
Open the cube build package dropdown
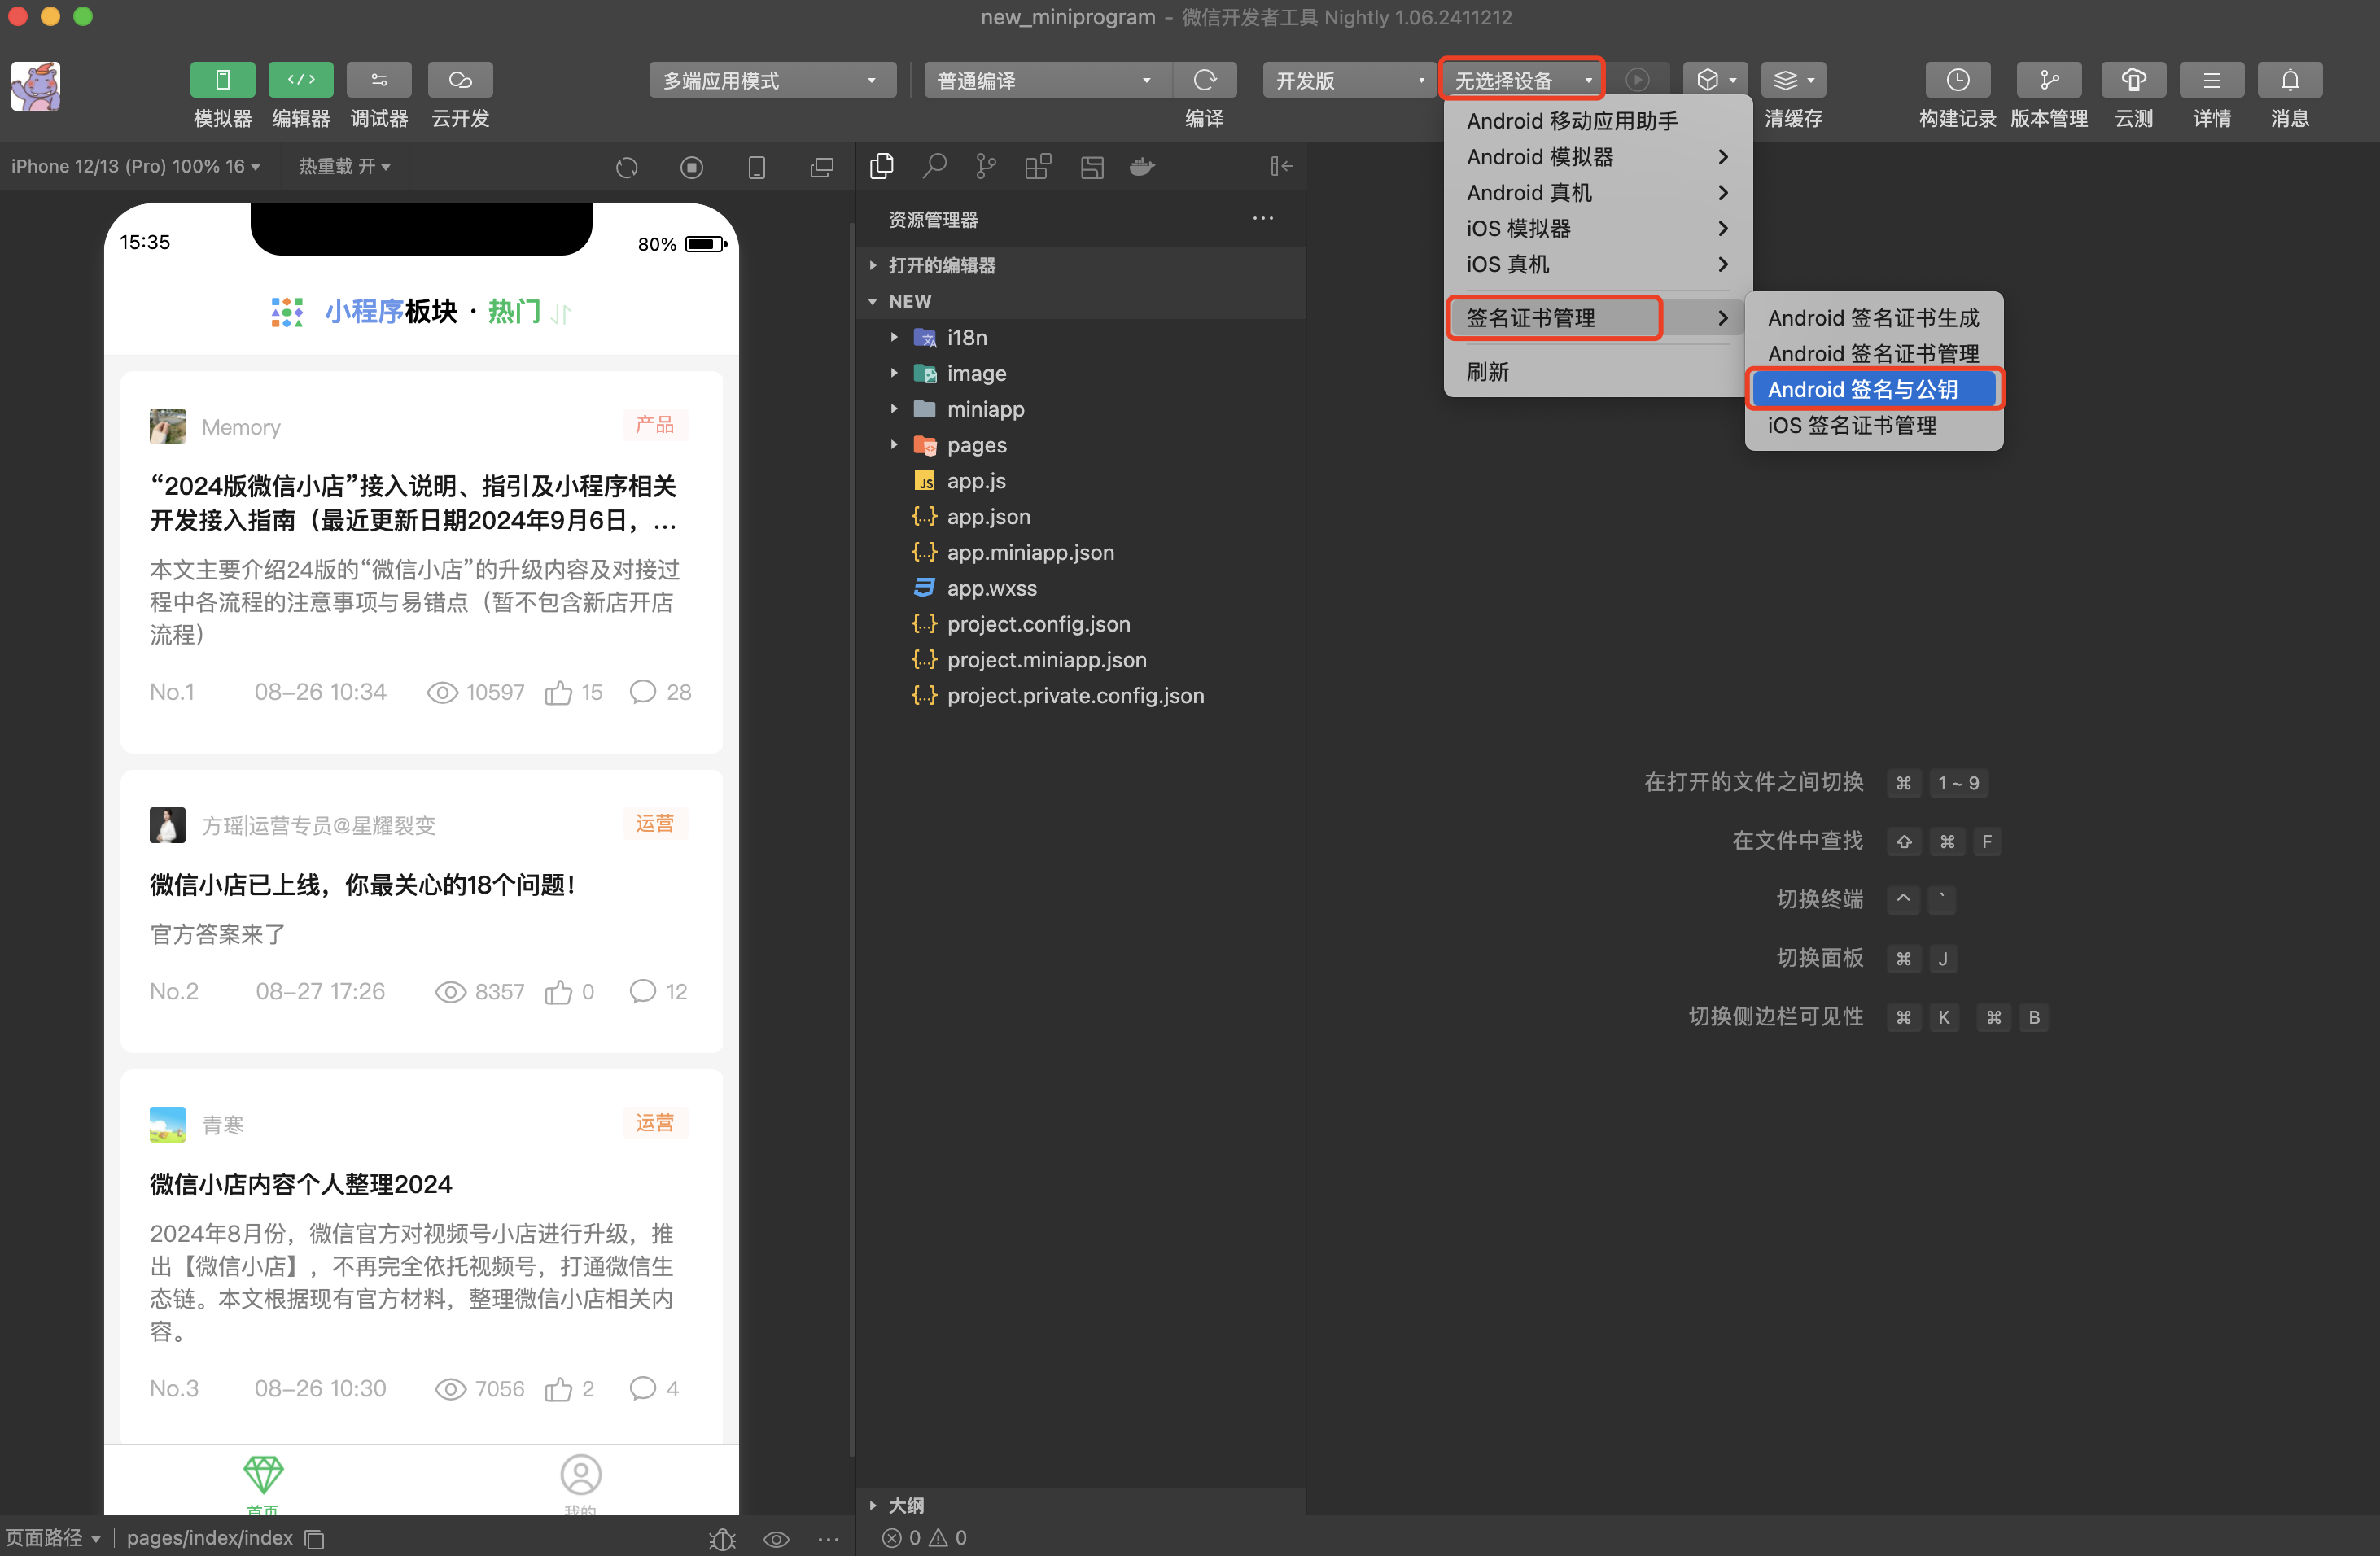(1715, 80)
